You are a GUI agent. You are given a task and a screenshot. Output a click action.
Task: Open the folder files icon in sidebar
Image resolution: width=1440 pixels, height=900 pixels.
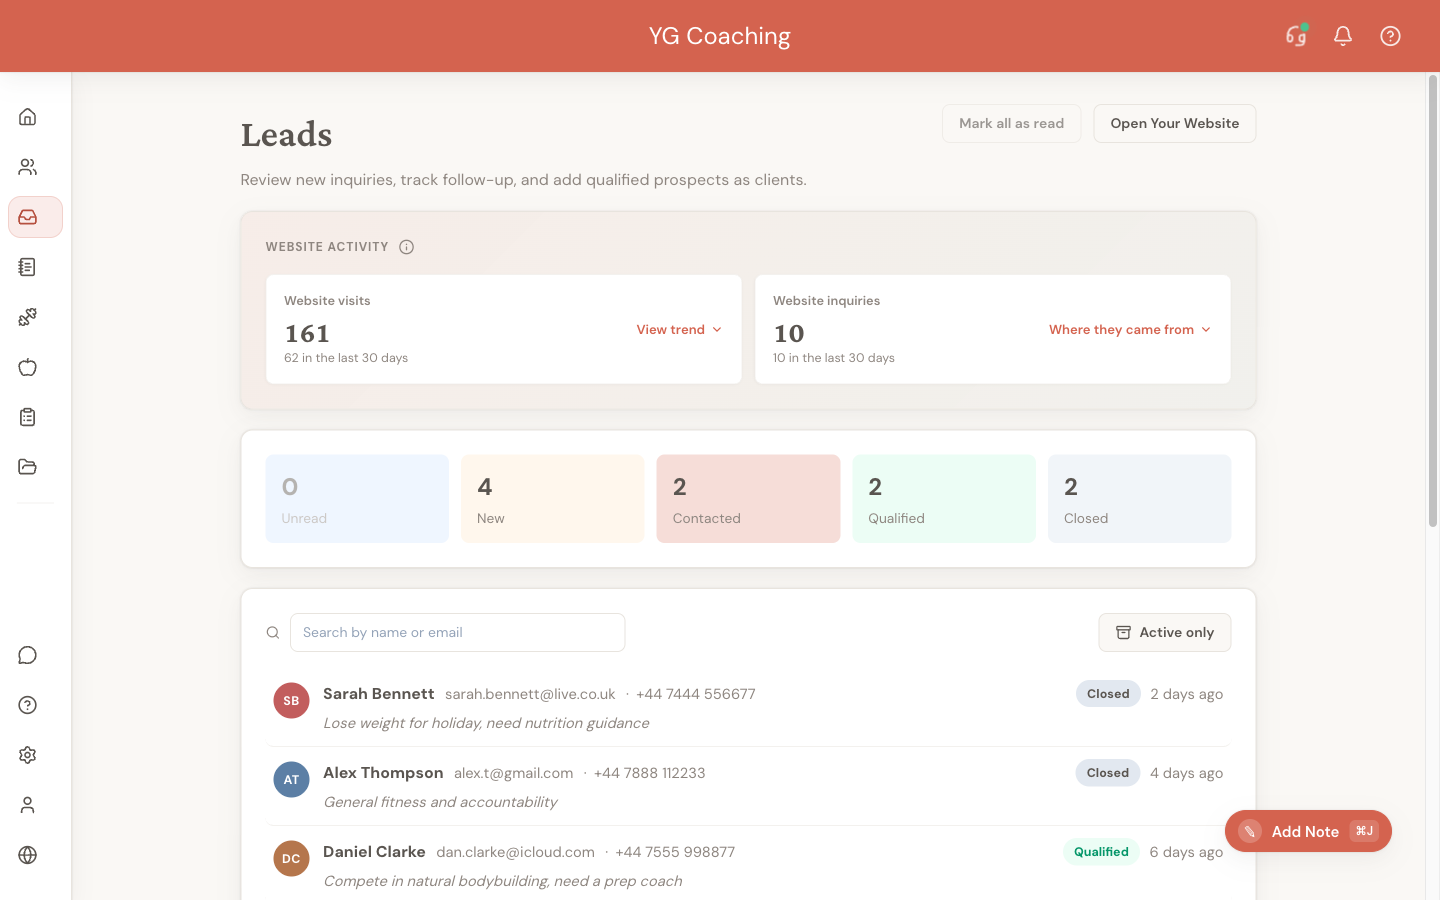(x=28, y=467)
